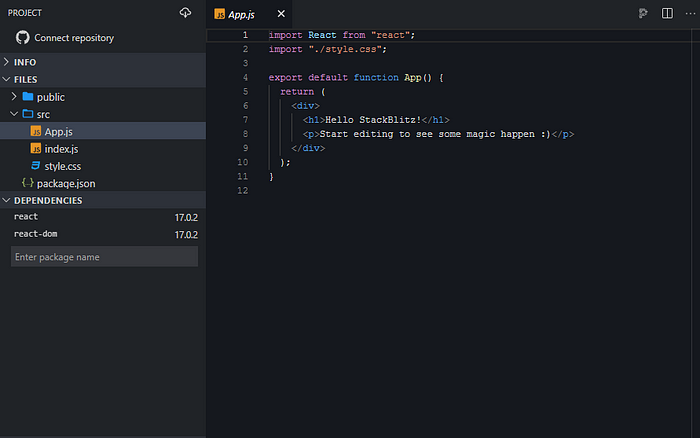Viewport: 700px width, 438px height.
Task: Expand the public folder chevron
Action: pos(14,96)
